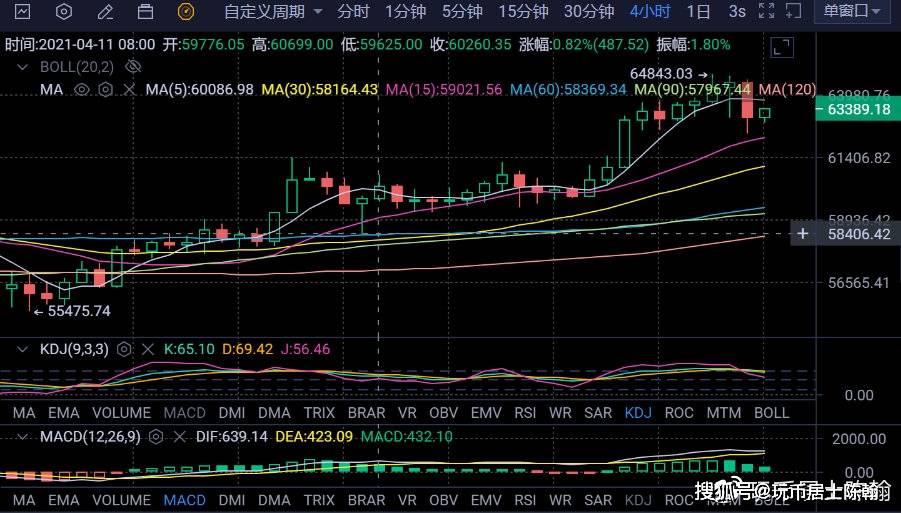
Task: Select the 4小时 timeframe
Action: pyautogui.click(x=650, y=11)
